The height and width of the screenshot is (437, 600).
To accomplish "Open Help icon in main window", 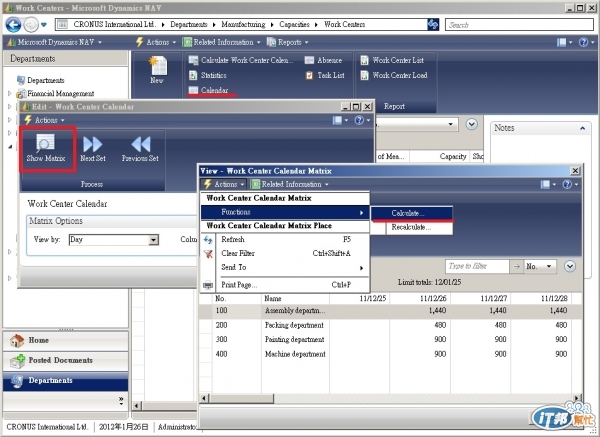I will tap(585, 42).
